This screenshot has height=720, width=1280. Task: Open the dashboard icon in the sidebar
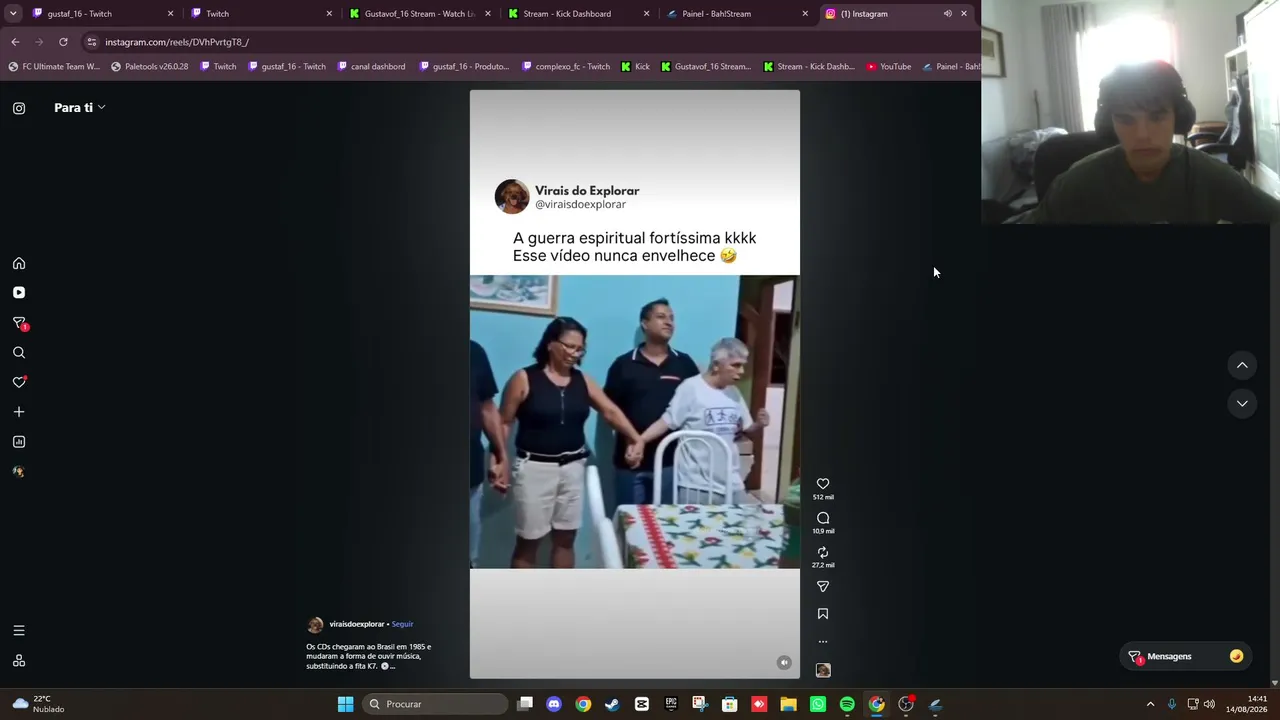(19, 442)
